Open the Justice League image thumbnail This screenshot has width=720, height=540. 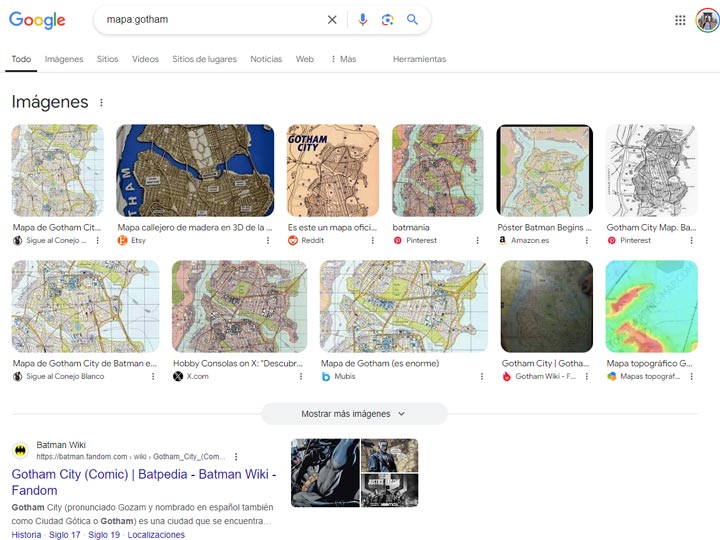point(390,490)
